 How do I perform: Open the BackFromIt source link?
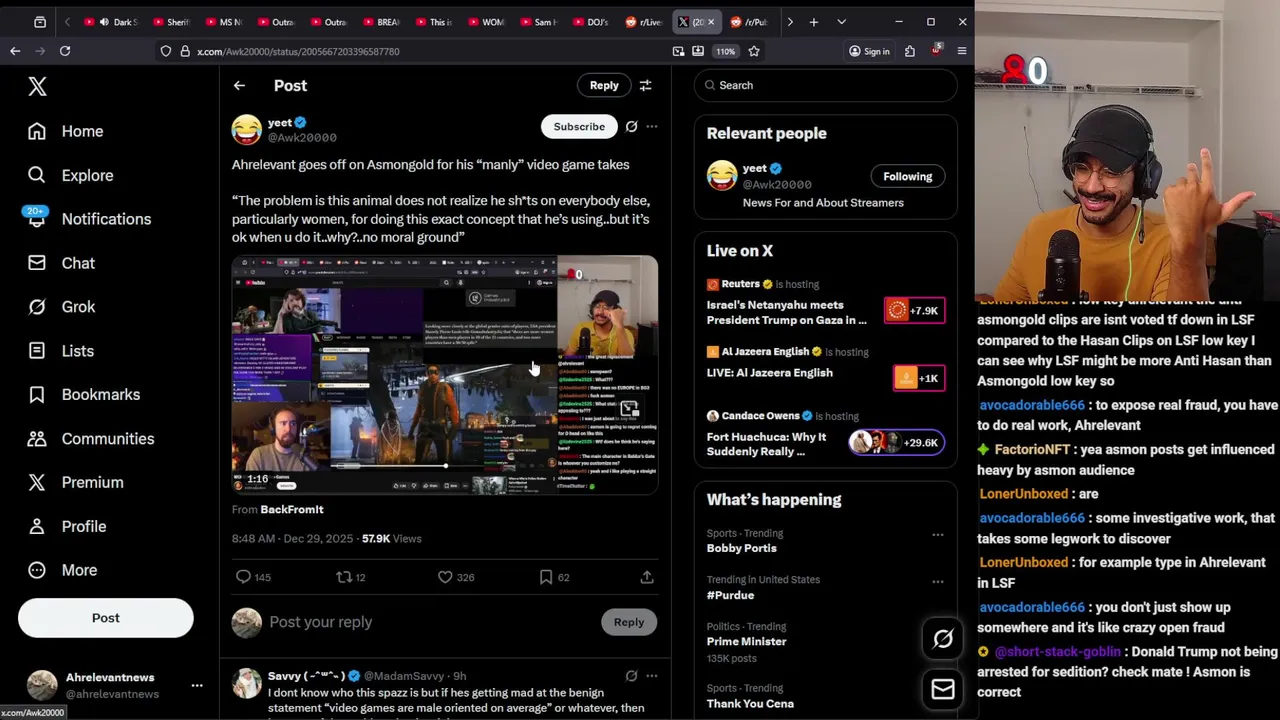(292, 510)
